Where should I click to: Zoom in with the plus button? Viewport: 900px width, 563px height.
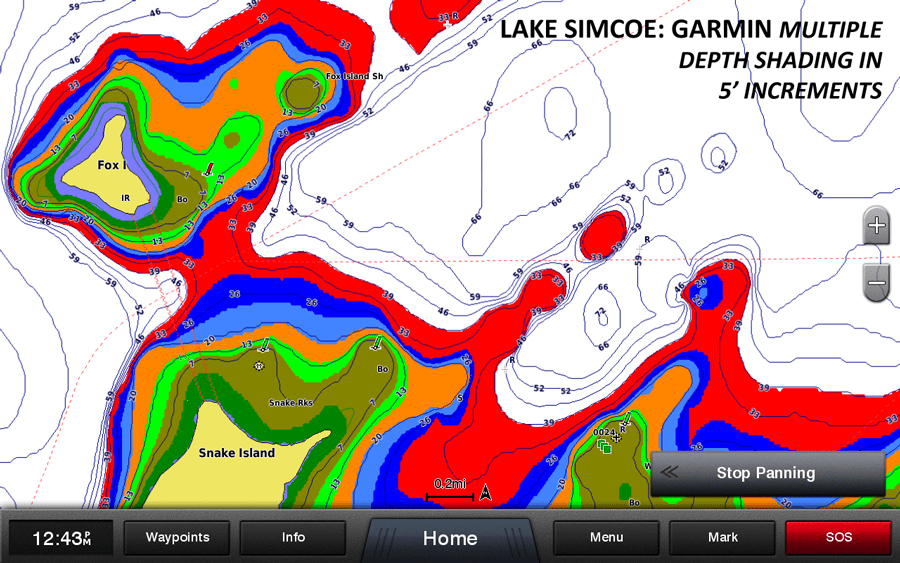pos(876,225)
